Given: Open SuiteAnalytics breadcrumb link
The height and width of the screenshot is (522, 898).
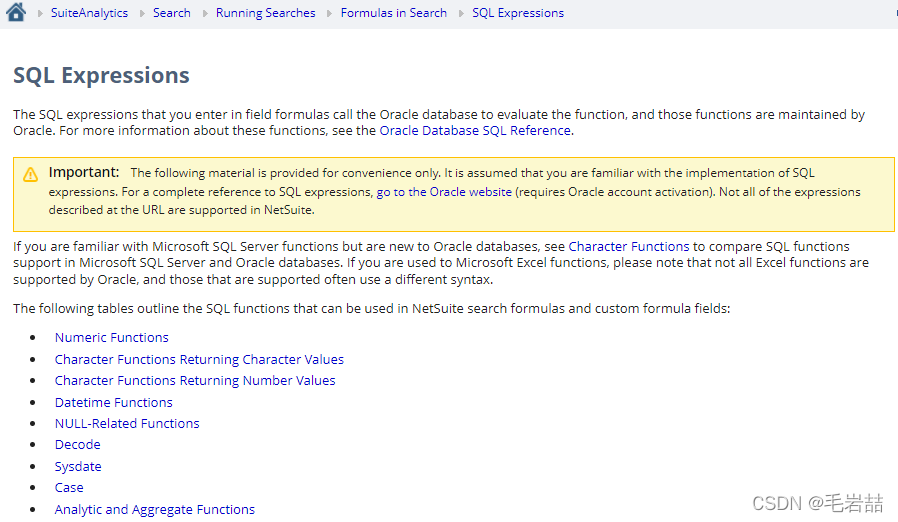Looking at the screenshot, I should [x=89, y=13].
